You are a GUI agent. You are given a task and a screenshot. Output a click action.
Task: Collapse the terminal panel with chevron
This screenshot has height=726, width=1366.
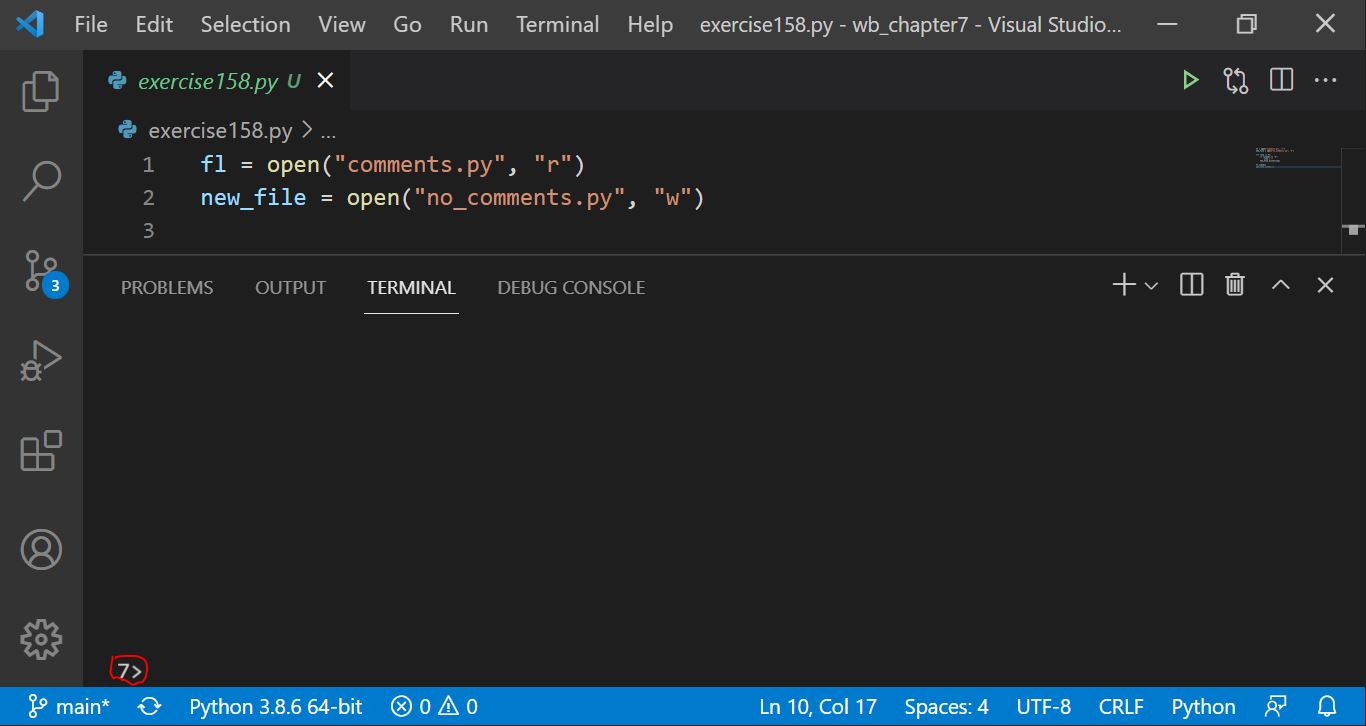point(1280,284)
